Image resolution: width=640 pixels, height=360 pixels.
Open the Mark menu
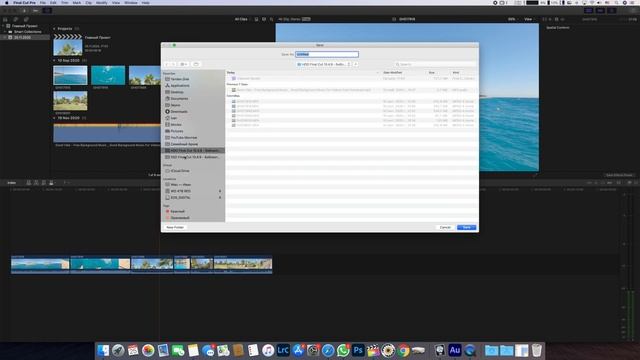coord(77,2)
